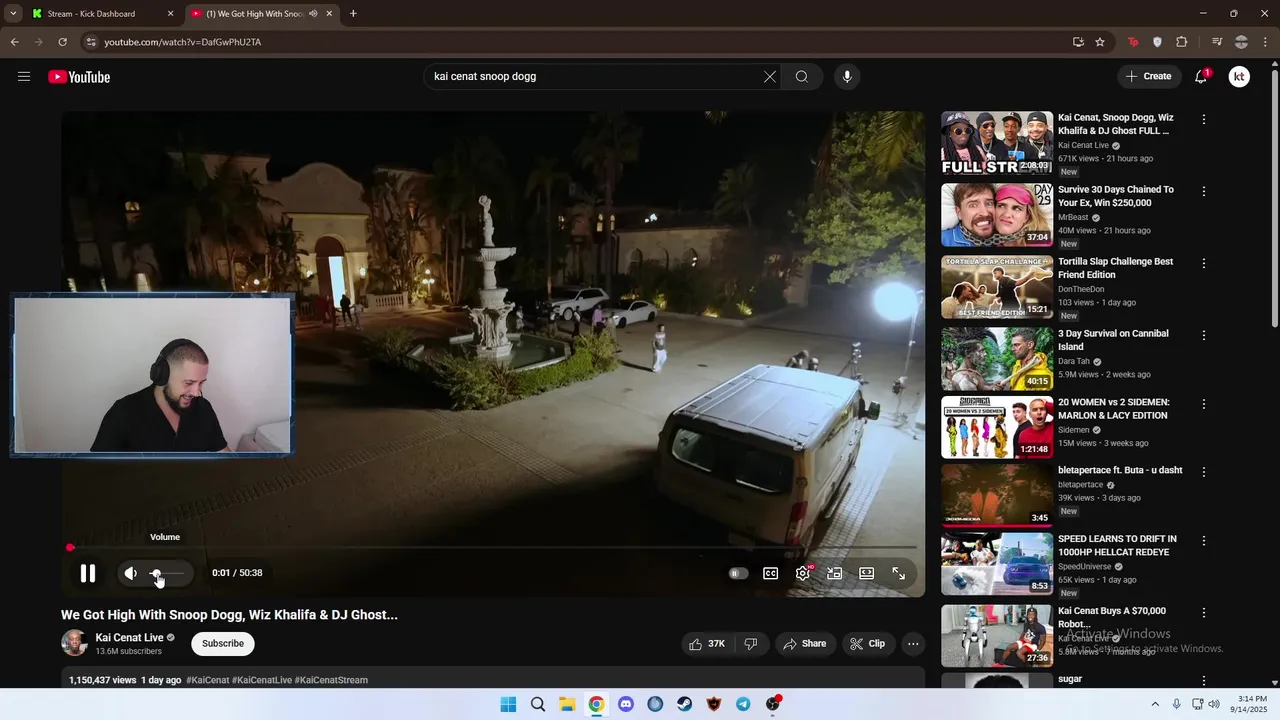Open options for Kai Cenat Buys Robot video
1280x720 pixels.
point(1204,612)
